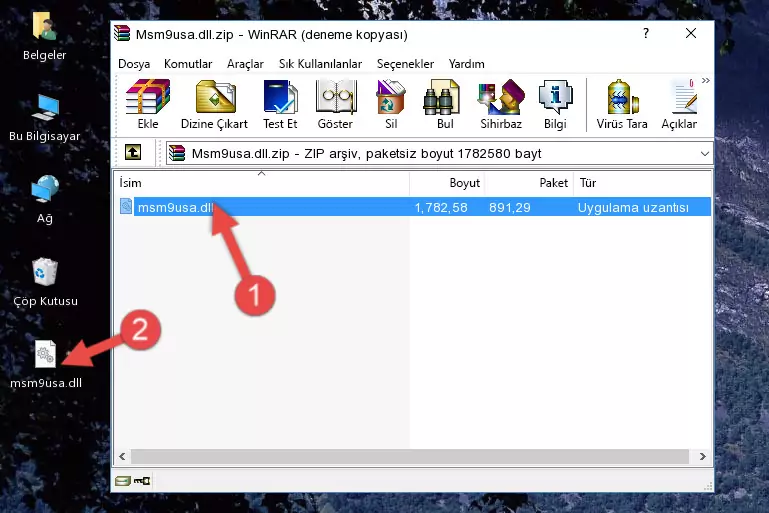
Task: Select the Ağ network desktop icon
Action: pos(45,200)
